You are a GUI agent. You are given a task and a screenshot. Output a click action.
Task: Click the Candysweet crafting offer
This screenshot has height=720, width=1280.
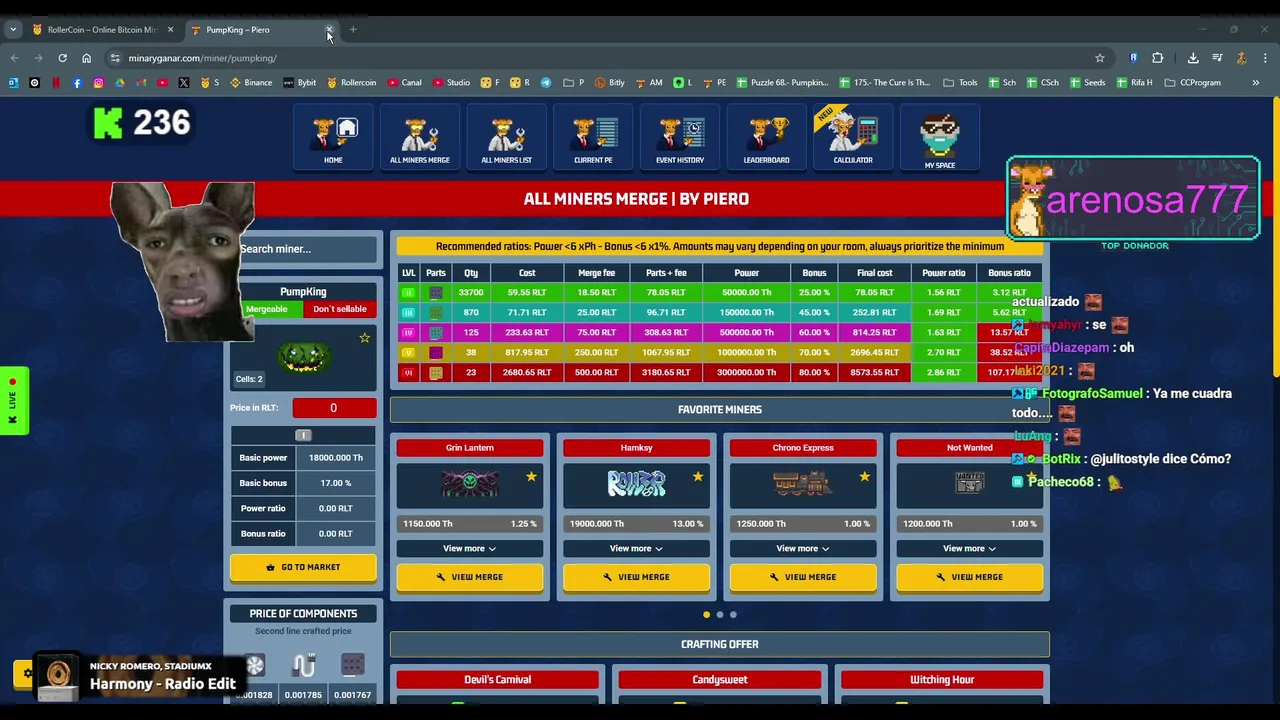719,680
